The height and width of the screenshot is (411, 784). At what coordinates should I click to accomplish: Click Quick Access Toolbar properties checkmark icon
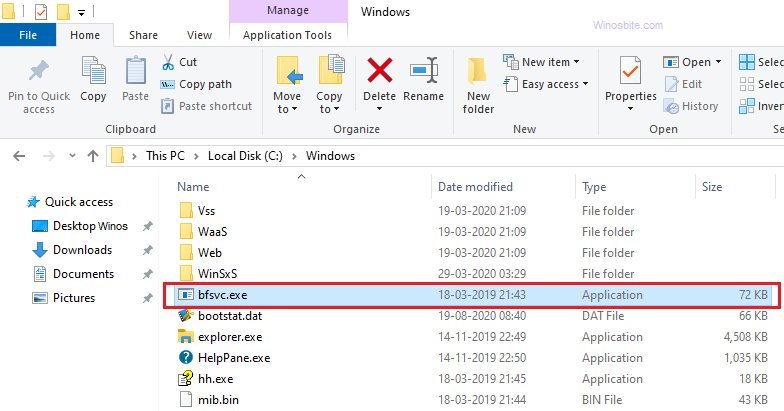[40, 11]
